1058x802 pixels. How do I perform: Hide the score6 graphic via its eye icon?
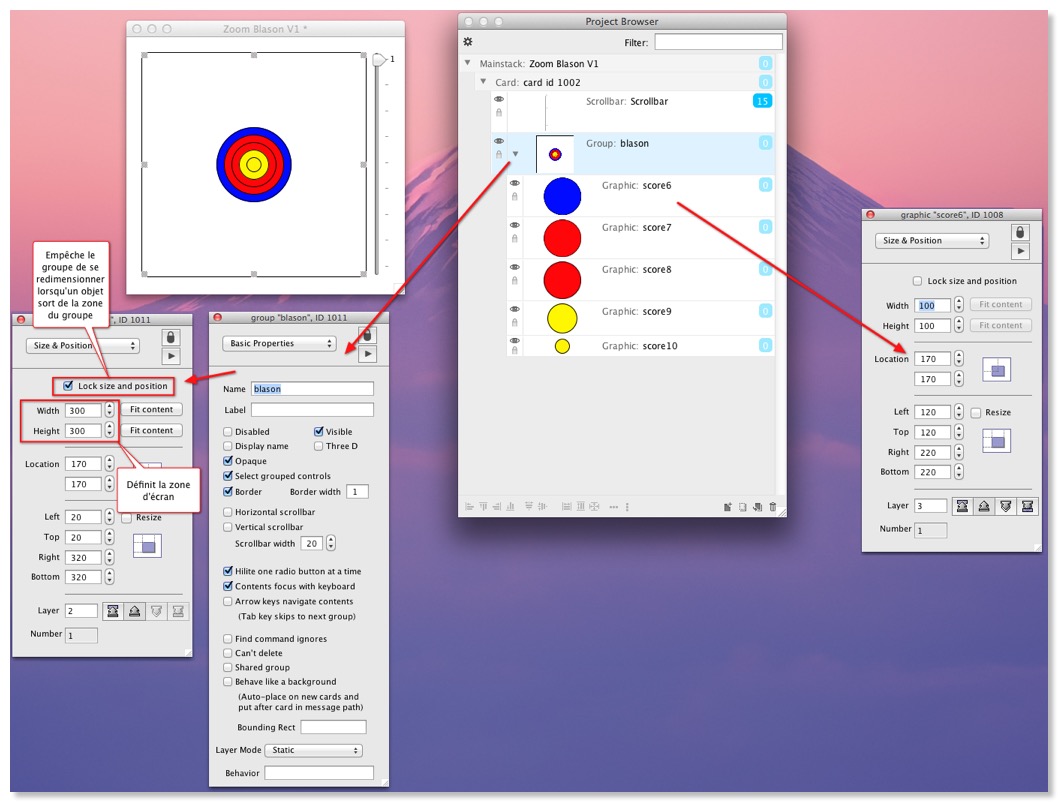(515, 183)
